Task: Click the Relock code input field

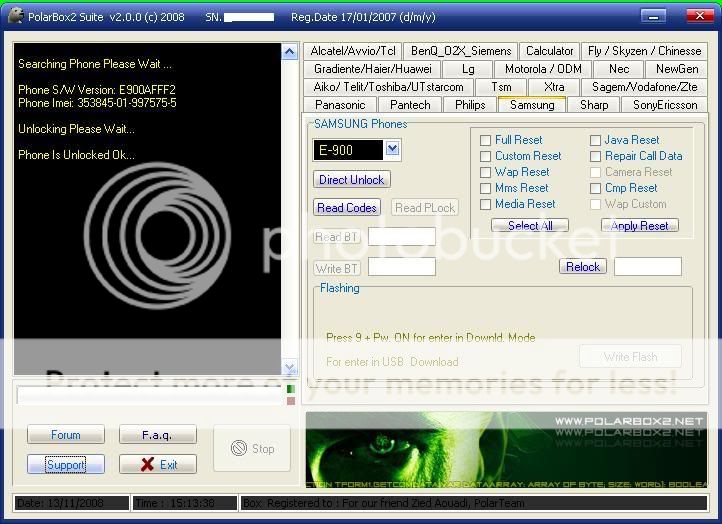Action: pyautogui.click(x=647, y=267)
